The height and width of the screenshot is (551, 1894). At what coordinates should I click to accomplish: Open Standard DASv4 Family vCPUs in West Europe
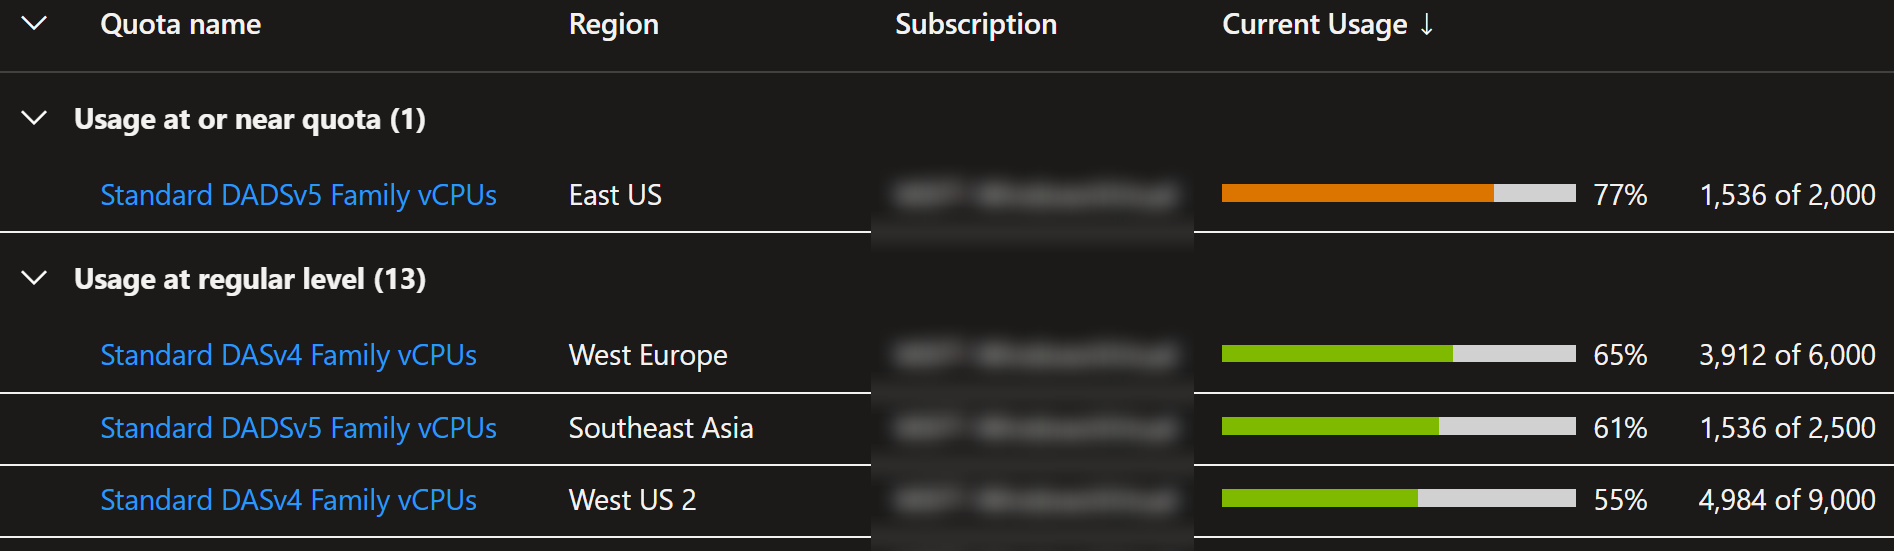click(x=289, y=355)
